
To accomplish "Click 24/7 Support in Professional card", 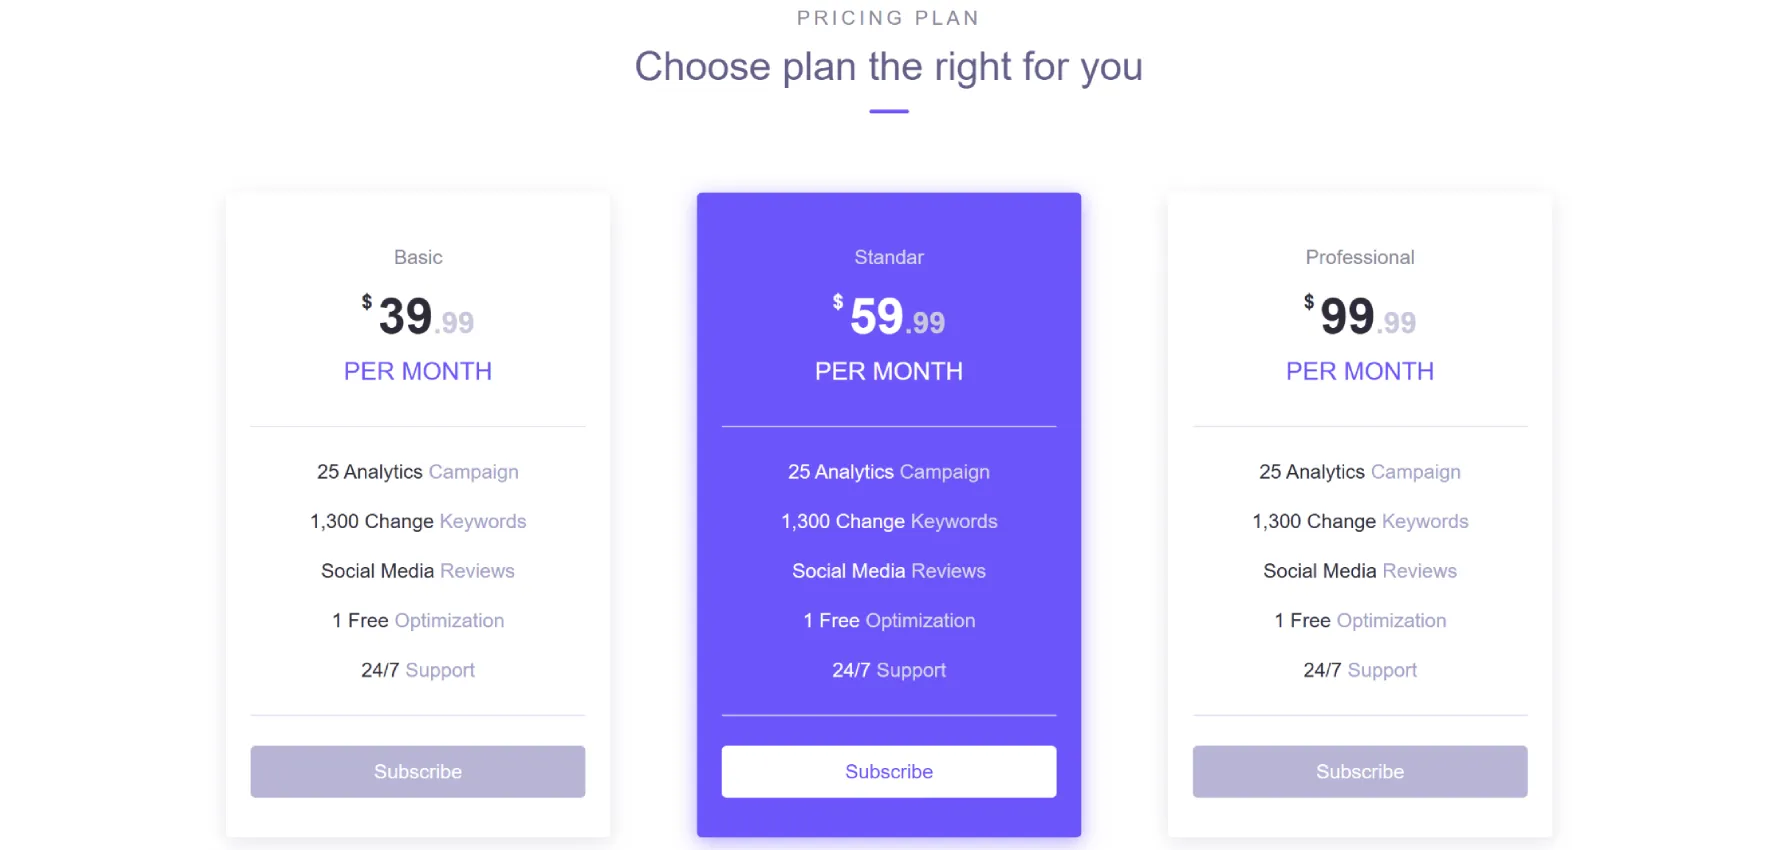I will point(1360,670).
